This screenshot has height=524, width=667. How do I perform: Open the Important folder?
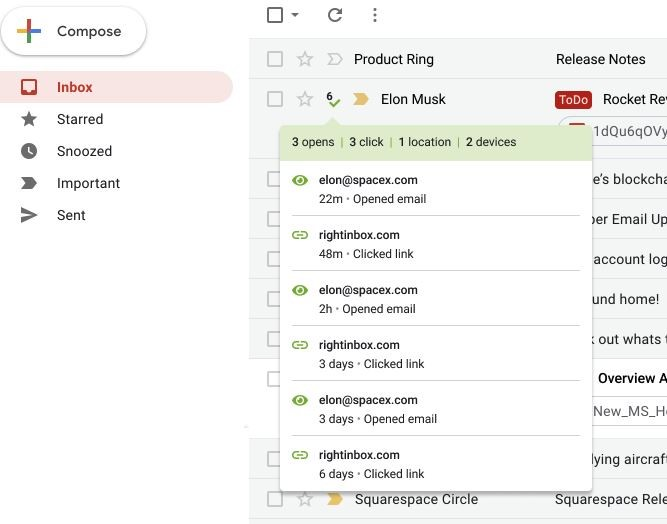point(88,183)
